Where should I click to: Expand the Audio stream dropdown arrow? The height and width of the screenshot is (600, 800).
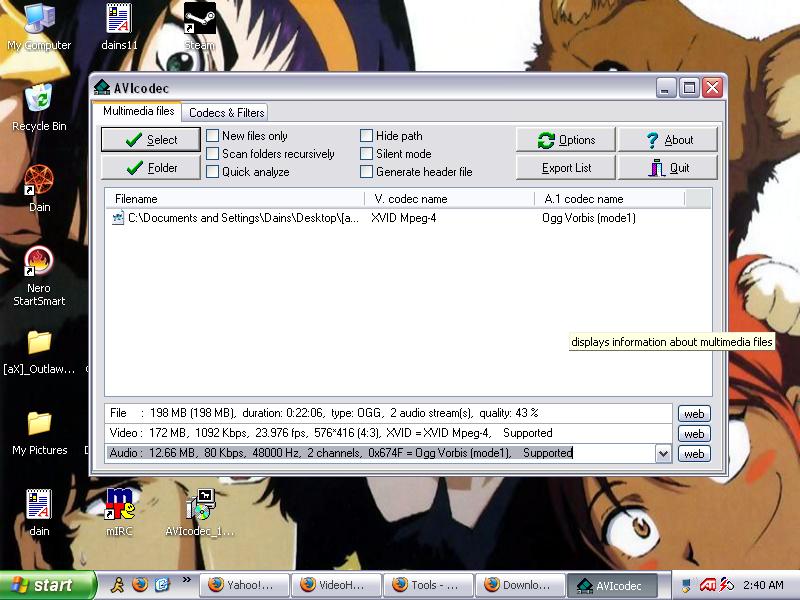[x=663, y=453]
